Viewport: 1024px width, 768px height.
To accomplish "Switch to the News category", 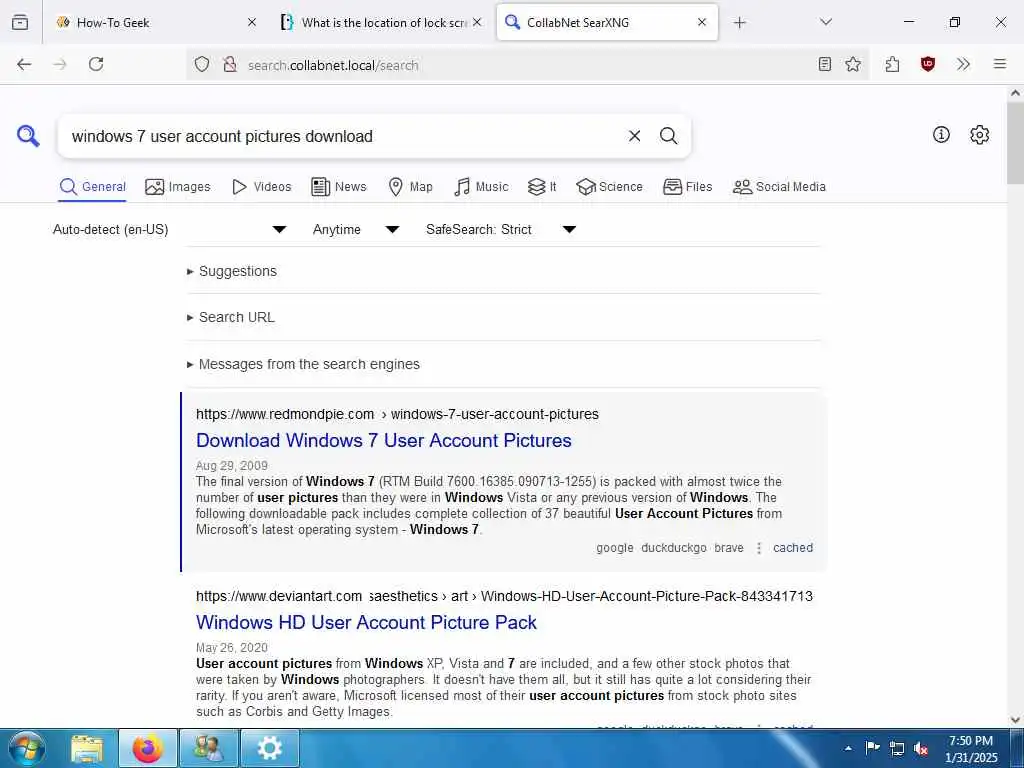I will pos(339,187).
